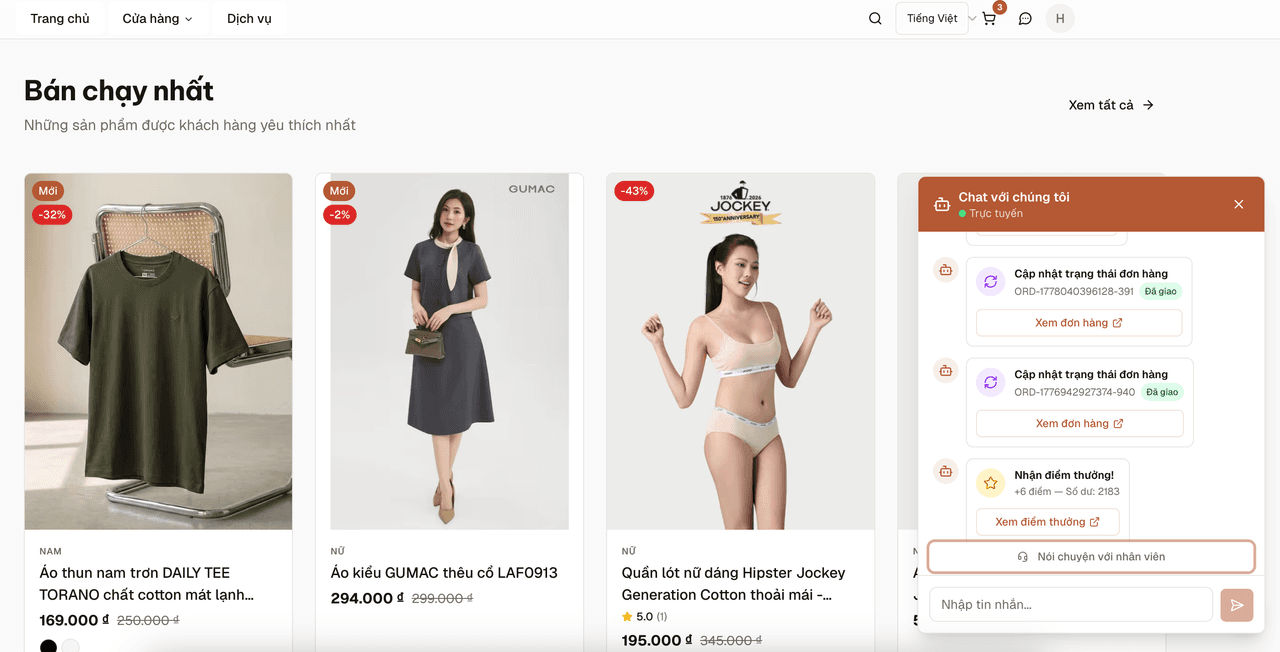Go to Trang chủ
1280x652 pixels.
(x=60, y=18)
